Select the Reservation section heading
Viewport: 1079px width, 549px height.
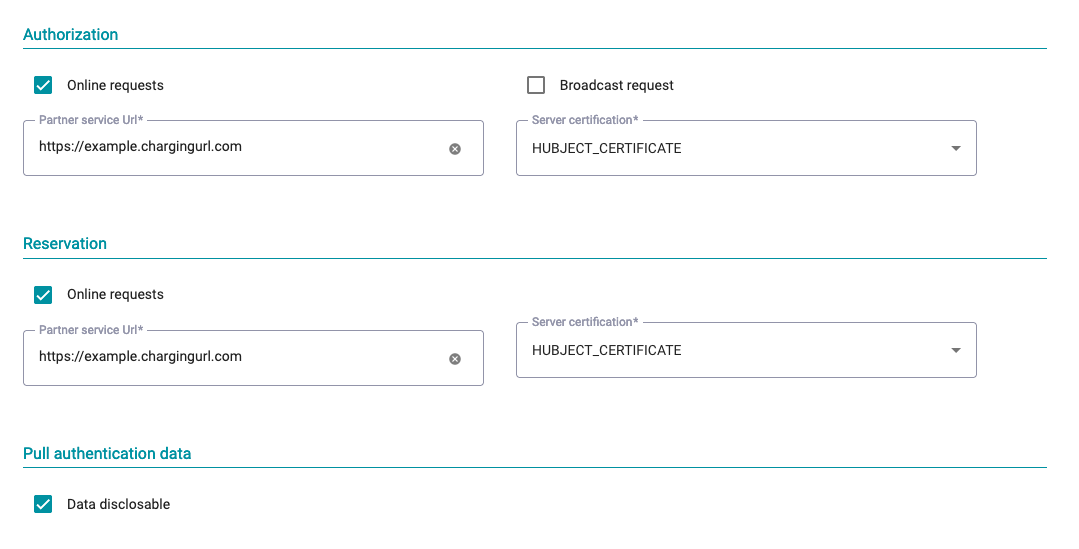coord(65,244)
